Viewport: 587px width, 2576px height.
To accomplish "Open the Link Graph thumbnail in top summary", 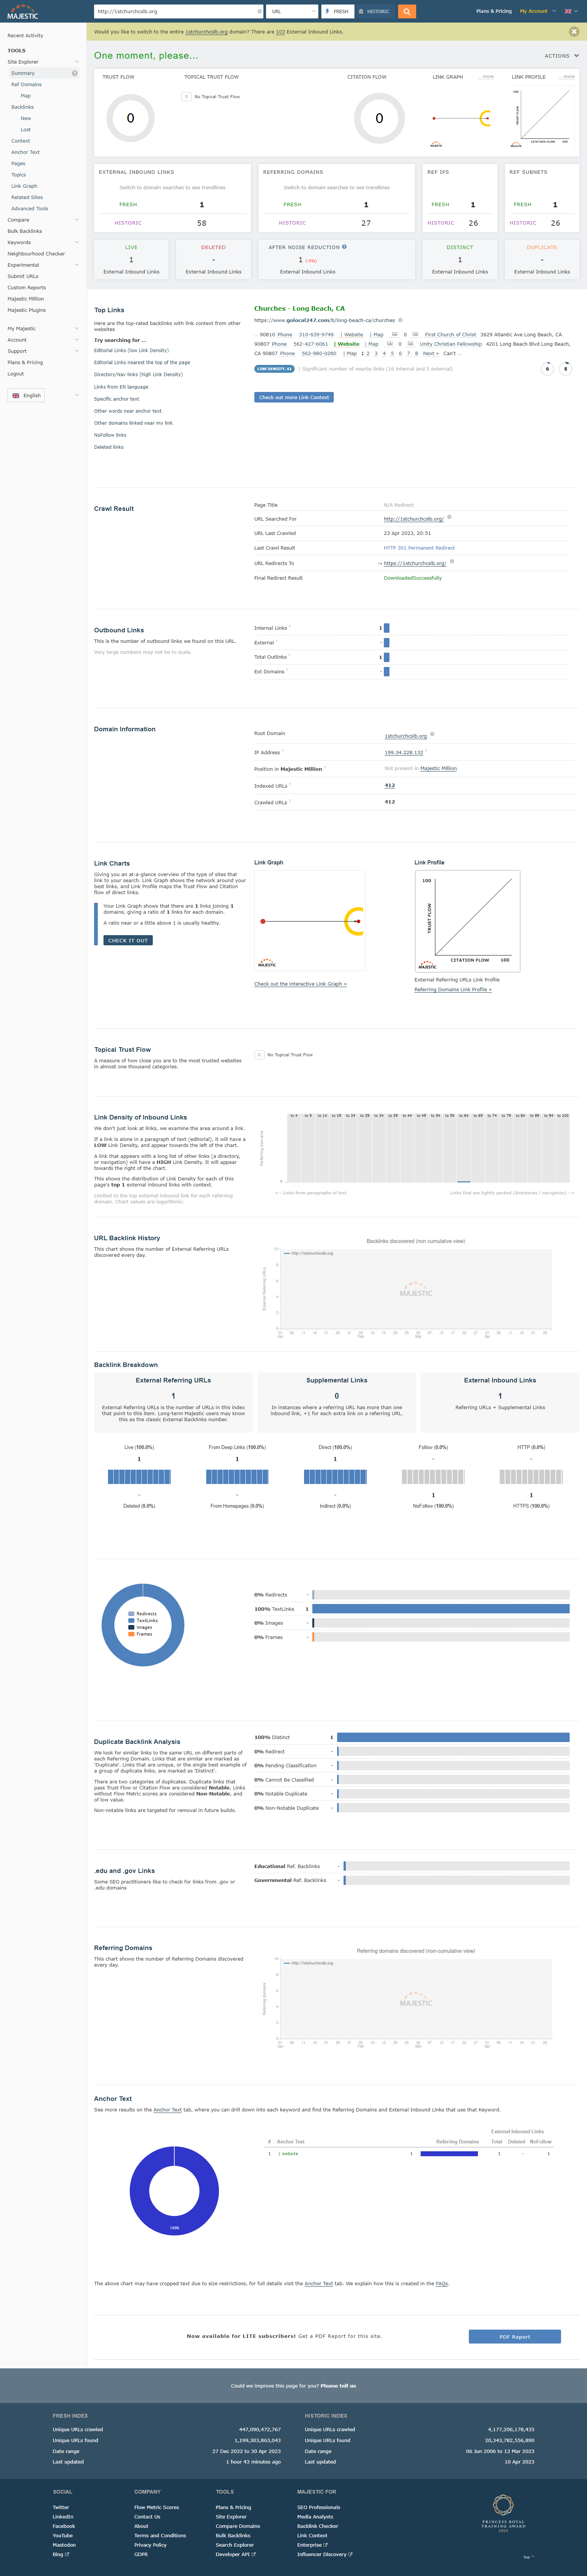I will pos(461,118).
